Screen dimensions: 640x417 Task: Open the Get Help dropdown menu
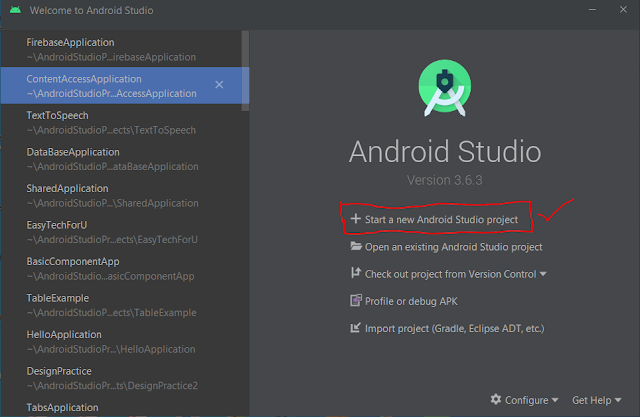point(596,400)
